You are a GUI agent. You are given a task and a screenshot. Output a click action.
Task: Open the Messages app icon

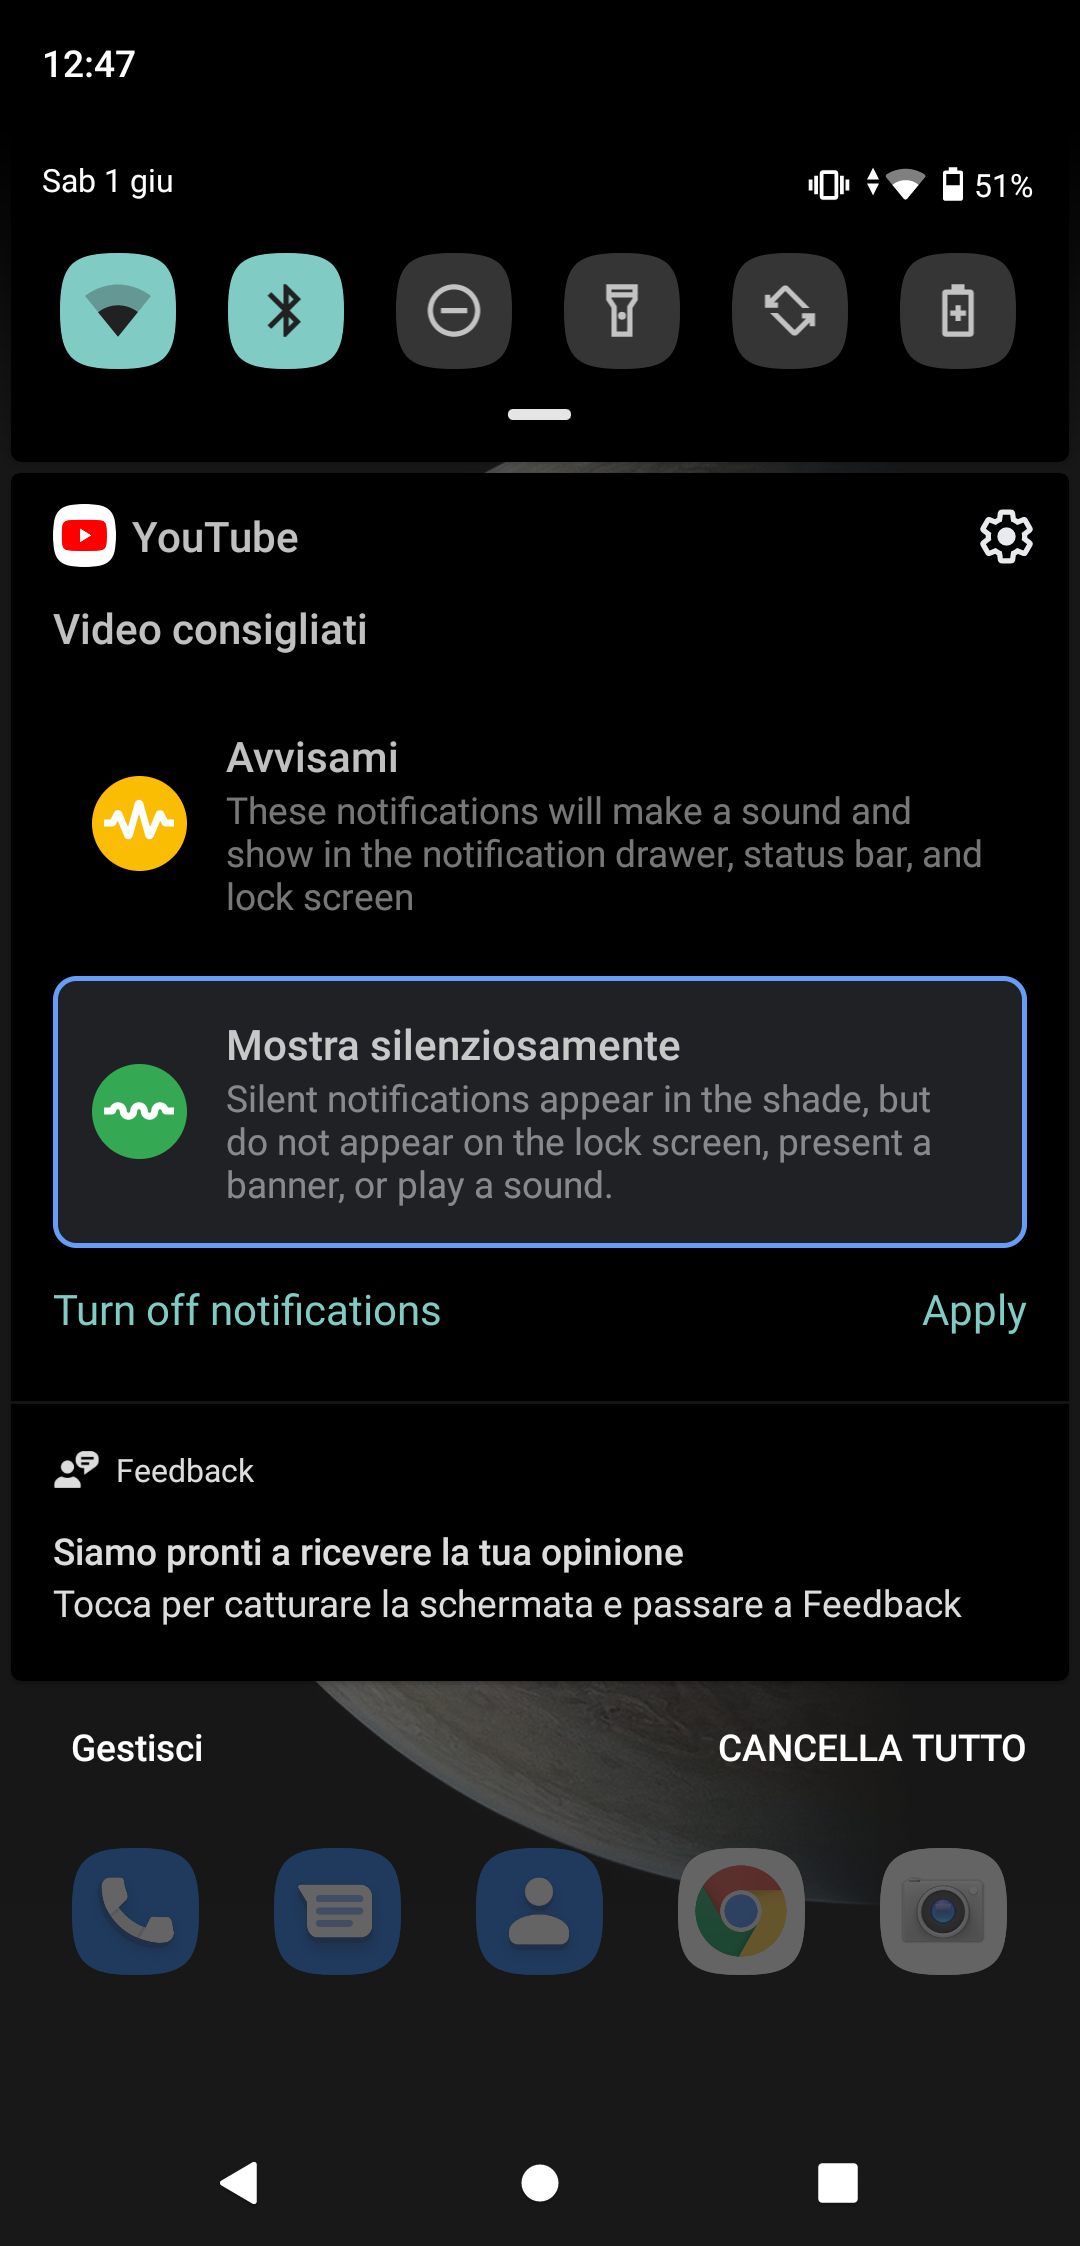[x=337, y=1911]
